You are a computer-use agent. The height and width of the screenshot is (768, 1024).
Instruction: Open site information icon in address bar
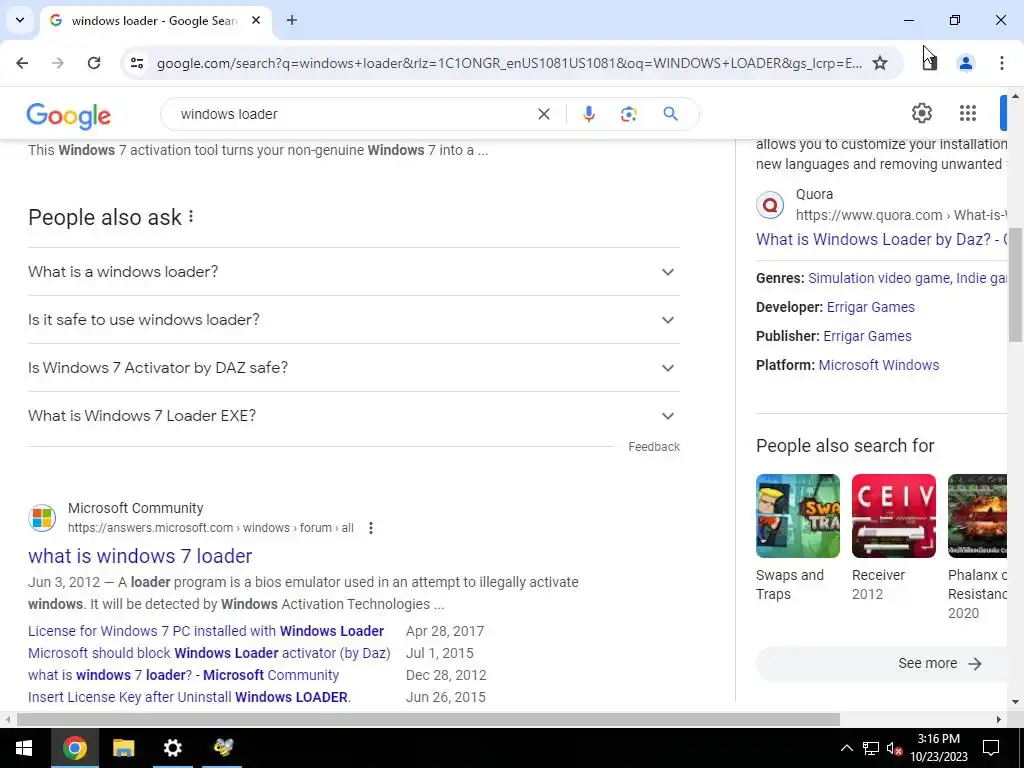[x=136, y=63]
